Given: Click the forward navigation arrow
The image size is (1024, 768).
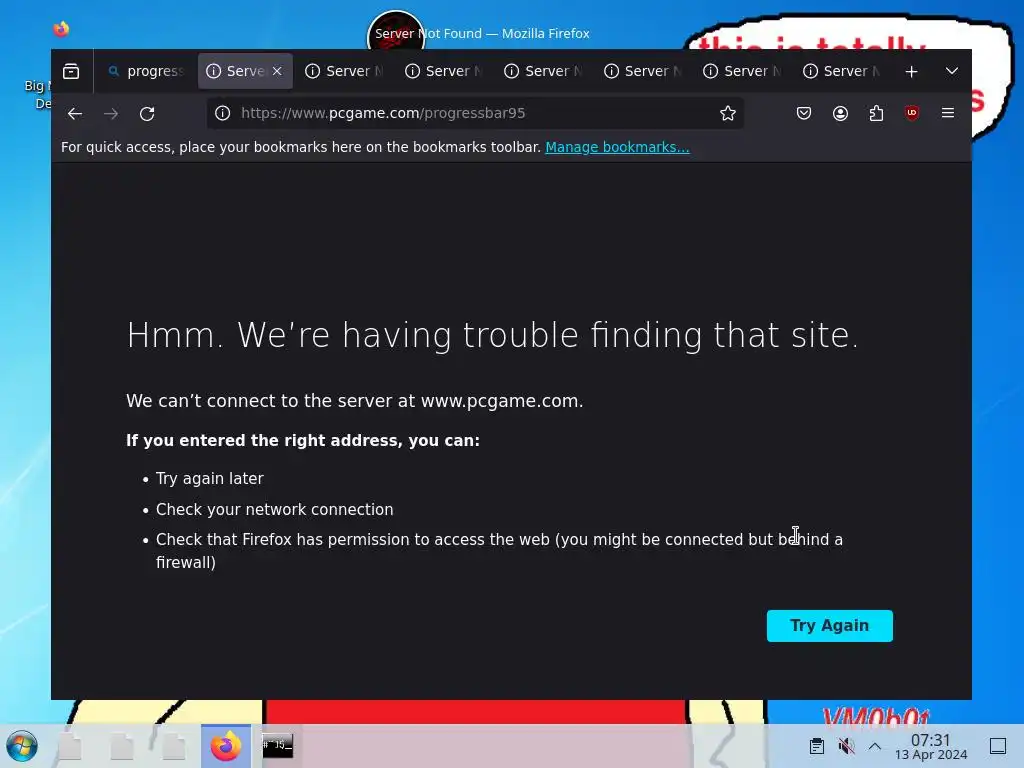Looking at the screenshot, I should tap(111, 114).
